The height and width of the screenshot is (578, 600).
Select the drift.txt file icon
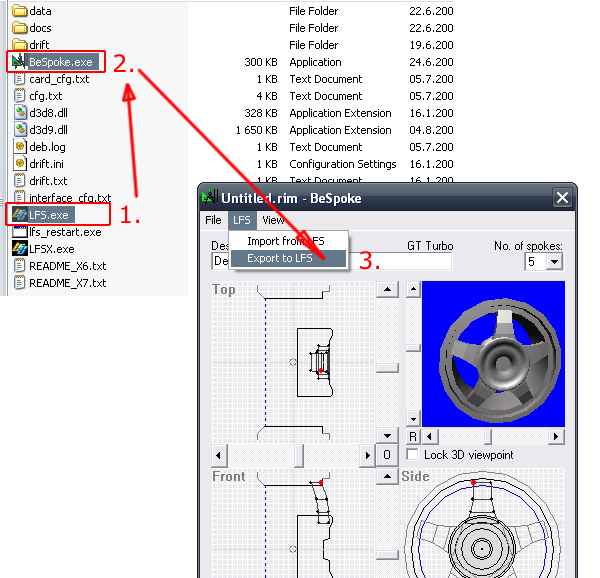20,181
